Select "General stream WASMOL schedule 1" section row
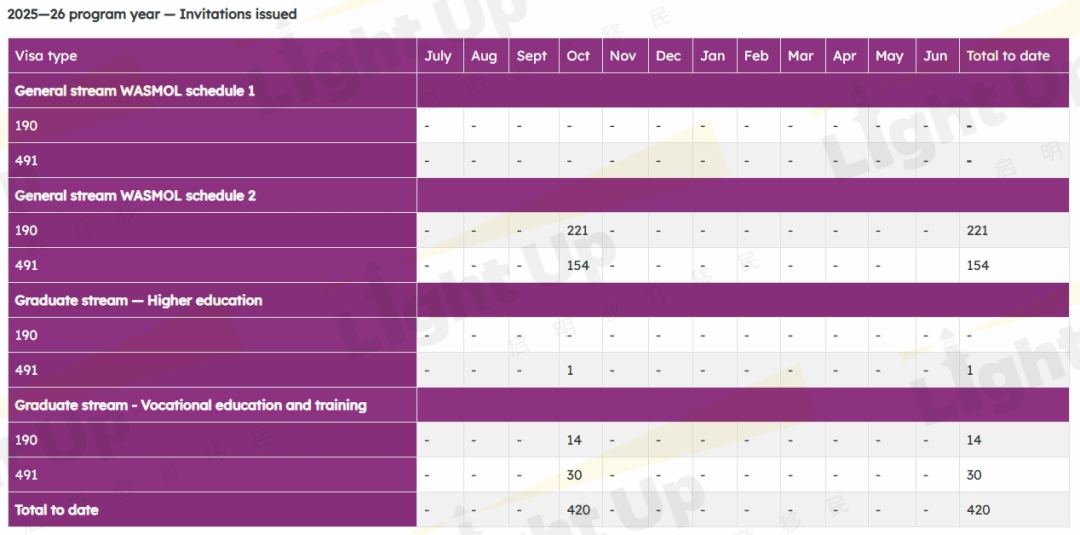 click(x=135, y=91)
